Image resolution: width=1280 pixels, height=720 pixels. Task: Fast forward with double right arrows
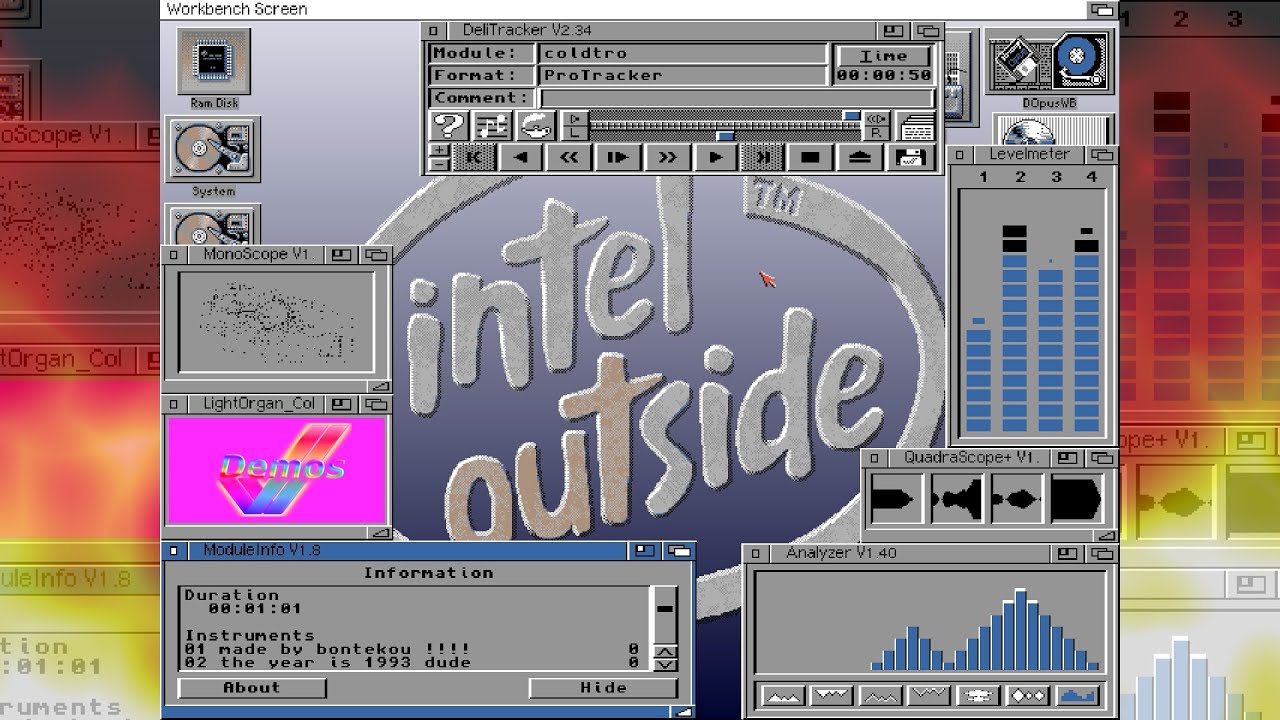666,157
